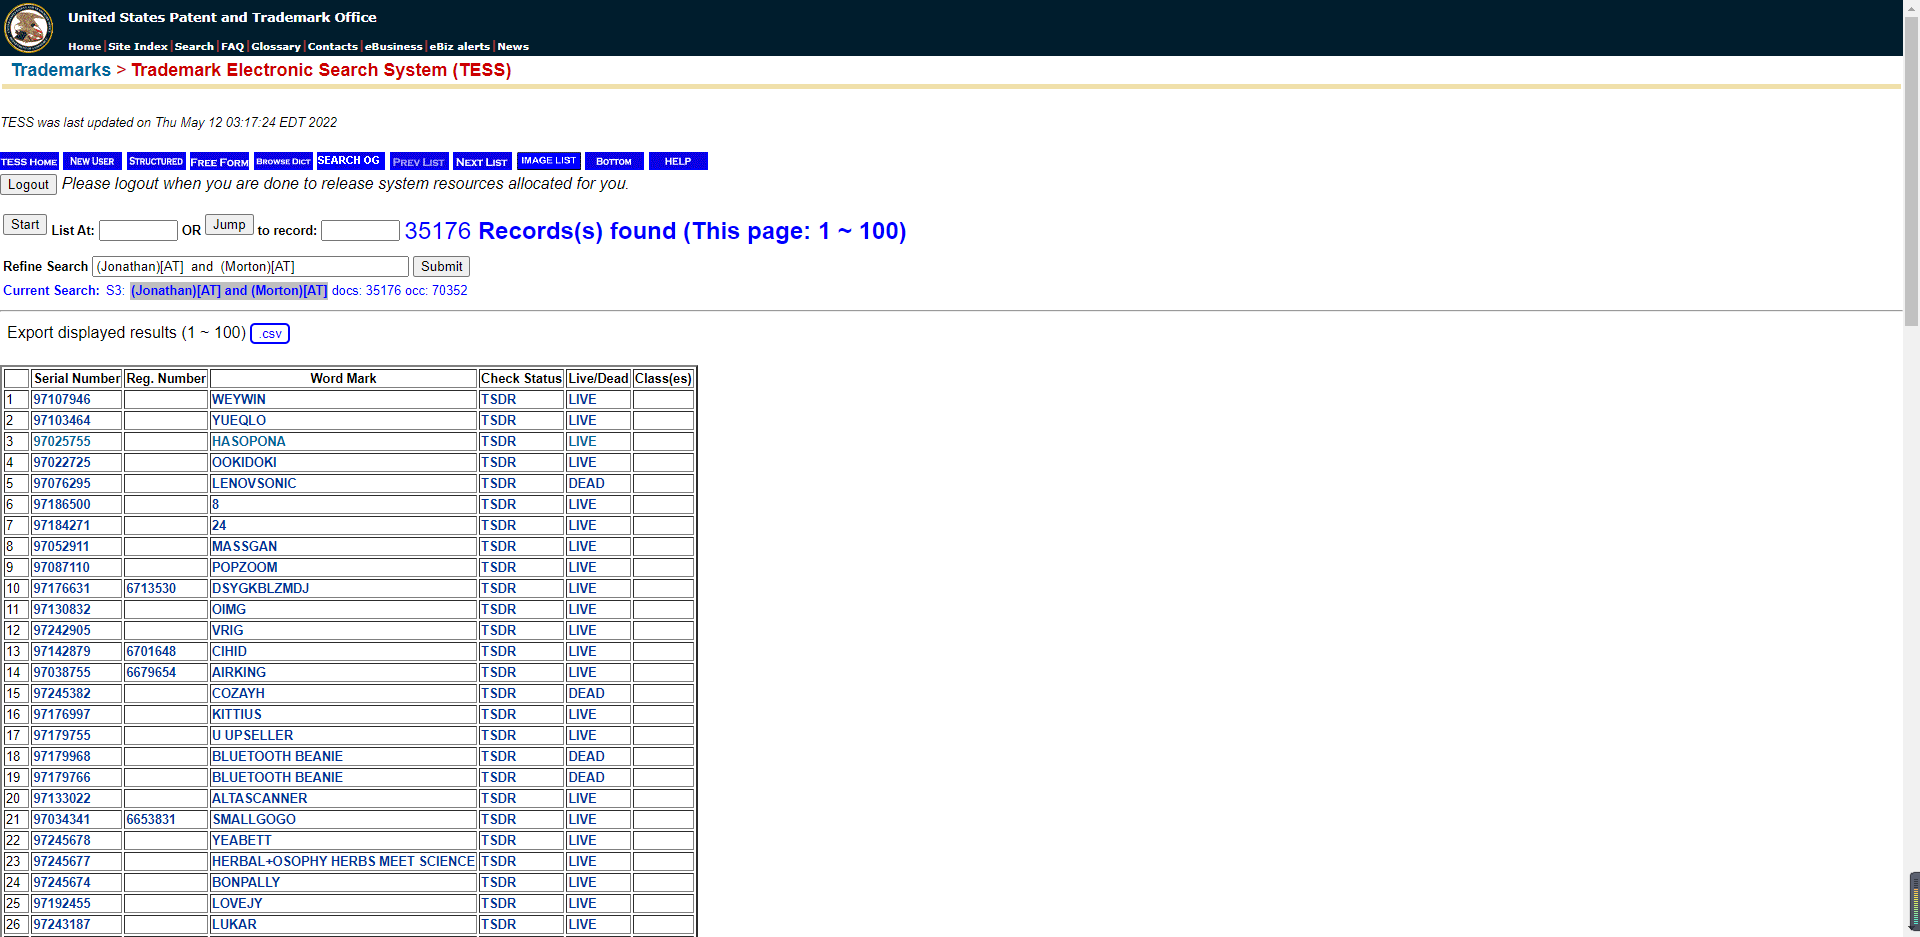Screen dimensions: 1920x937
Task: Submit the refined search query
Action: (x=441, y=267)
